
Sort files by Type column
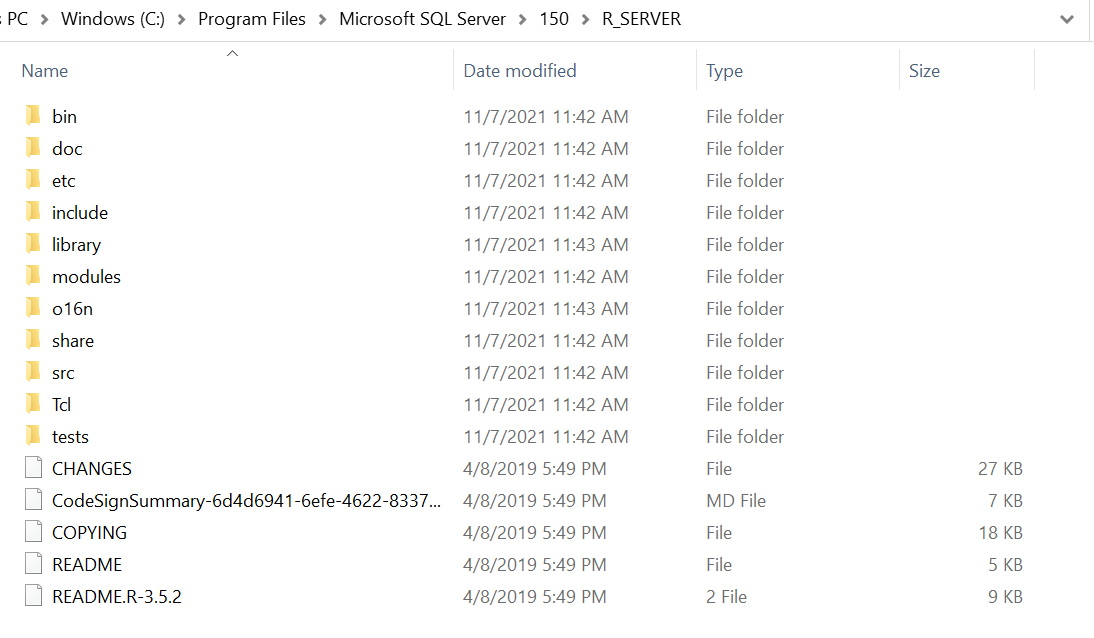click(724, 71)
